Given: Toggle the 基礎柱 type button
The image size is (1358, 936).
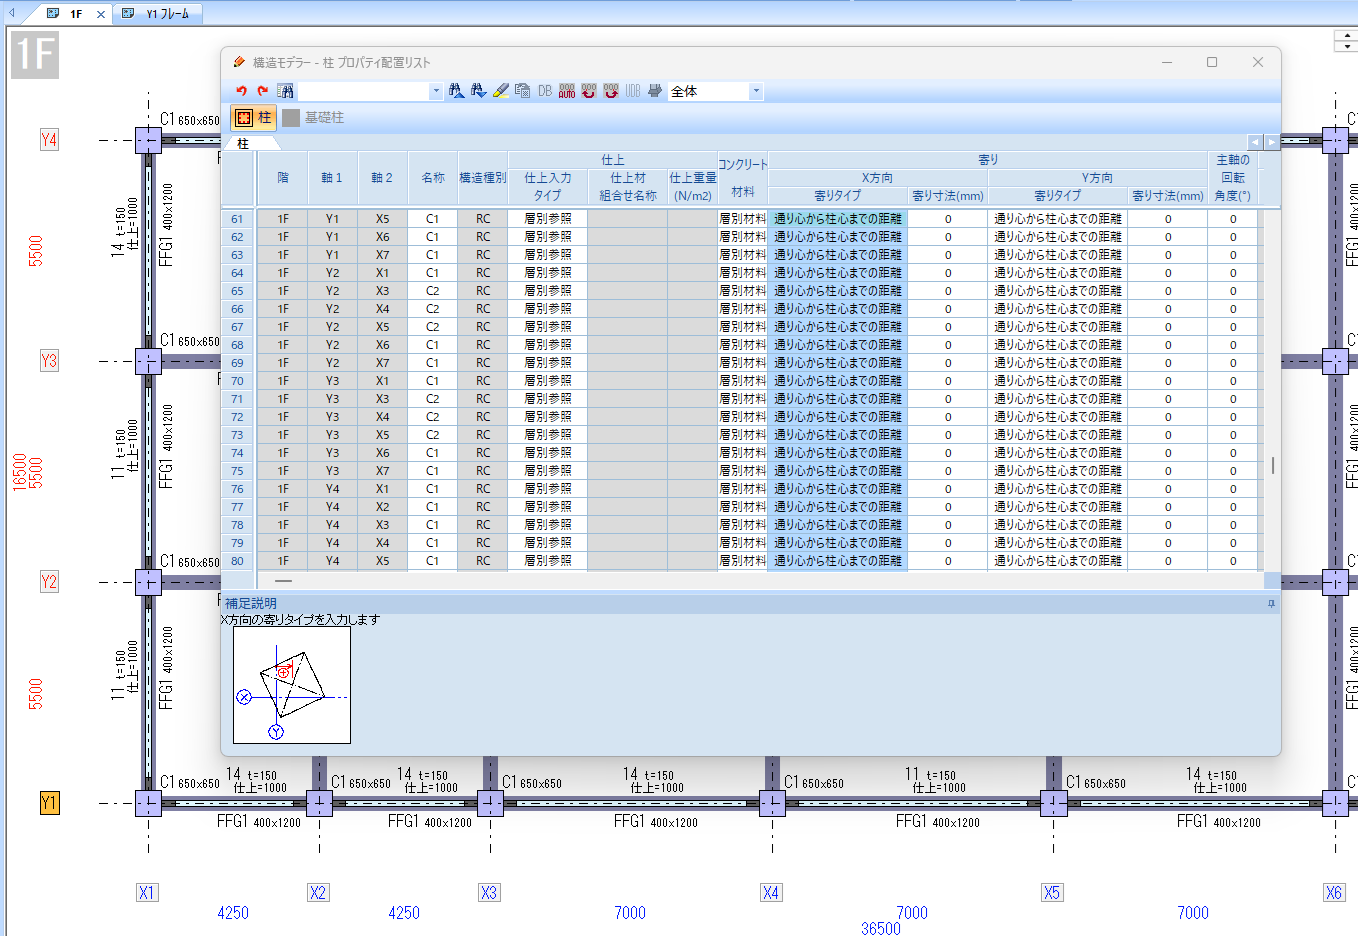Looking at the screenshot, I should pos(313,118).
